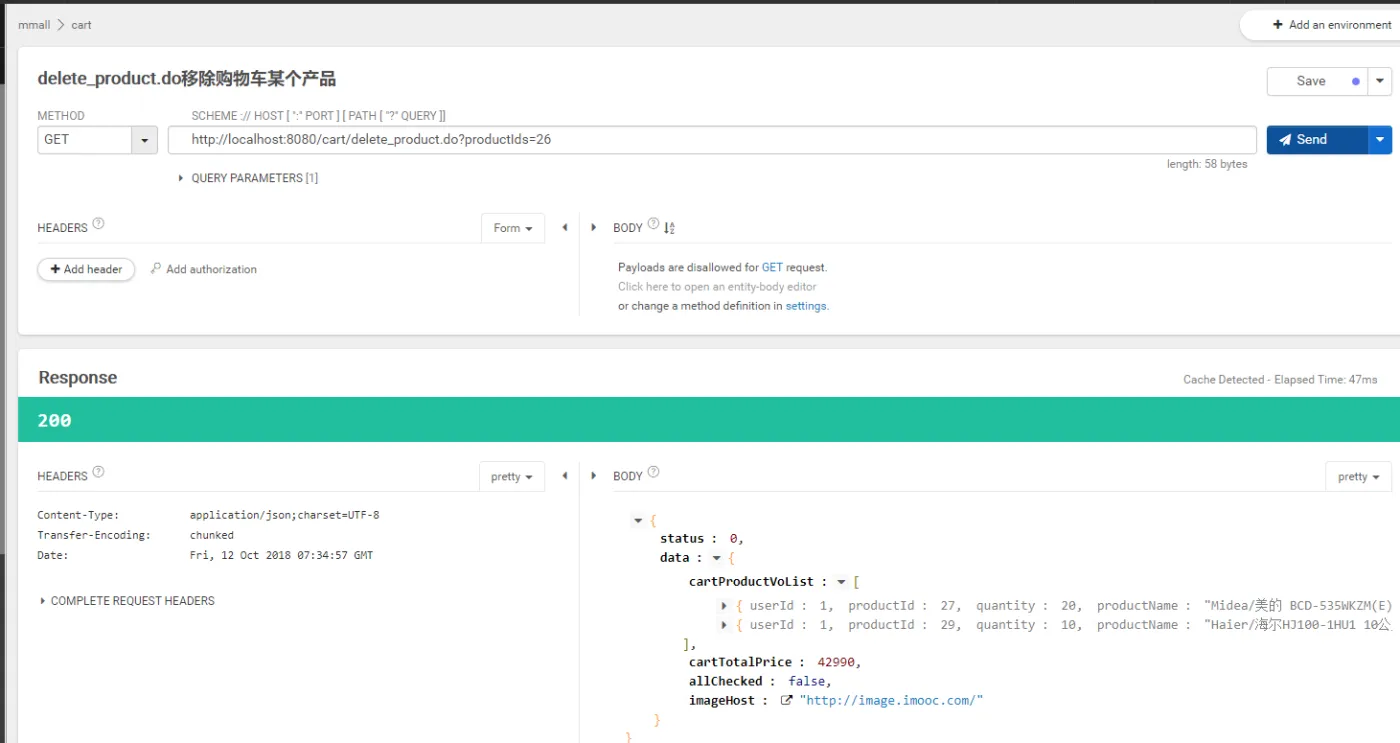Click the Add header button
The height and width of the screenshot is (743, 1400).
(x=86, y=269)
